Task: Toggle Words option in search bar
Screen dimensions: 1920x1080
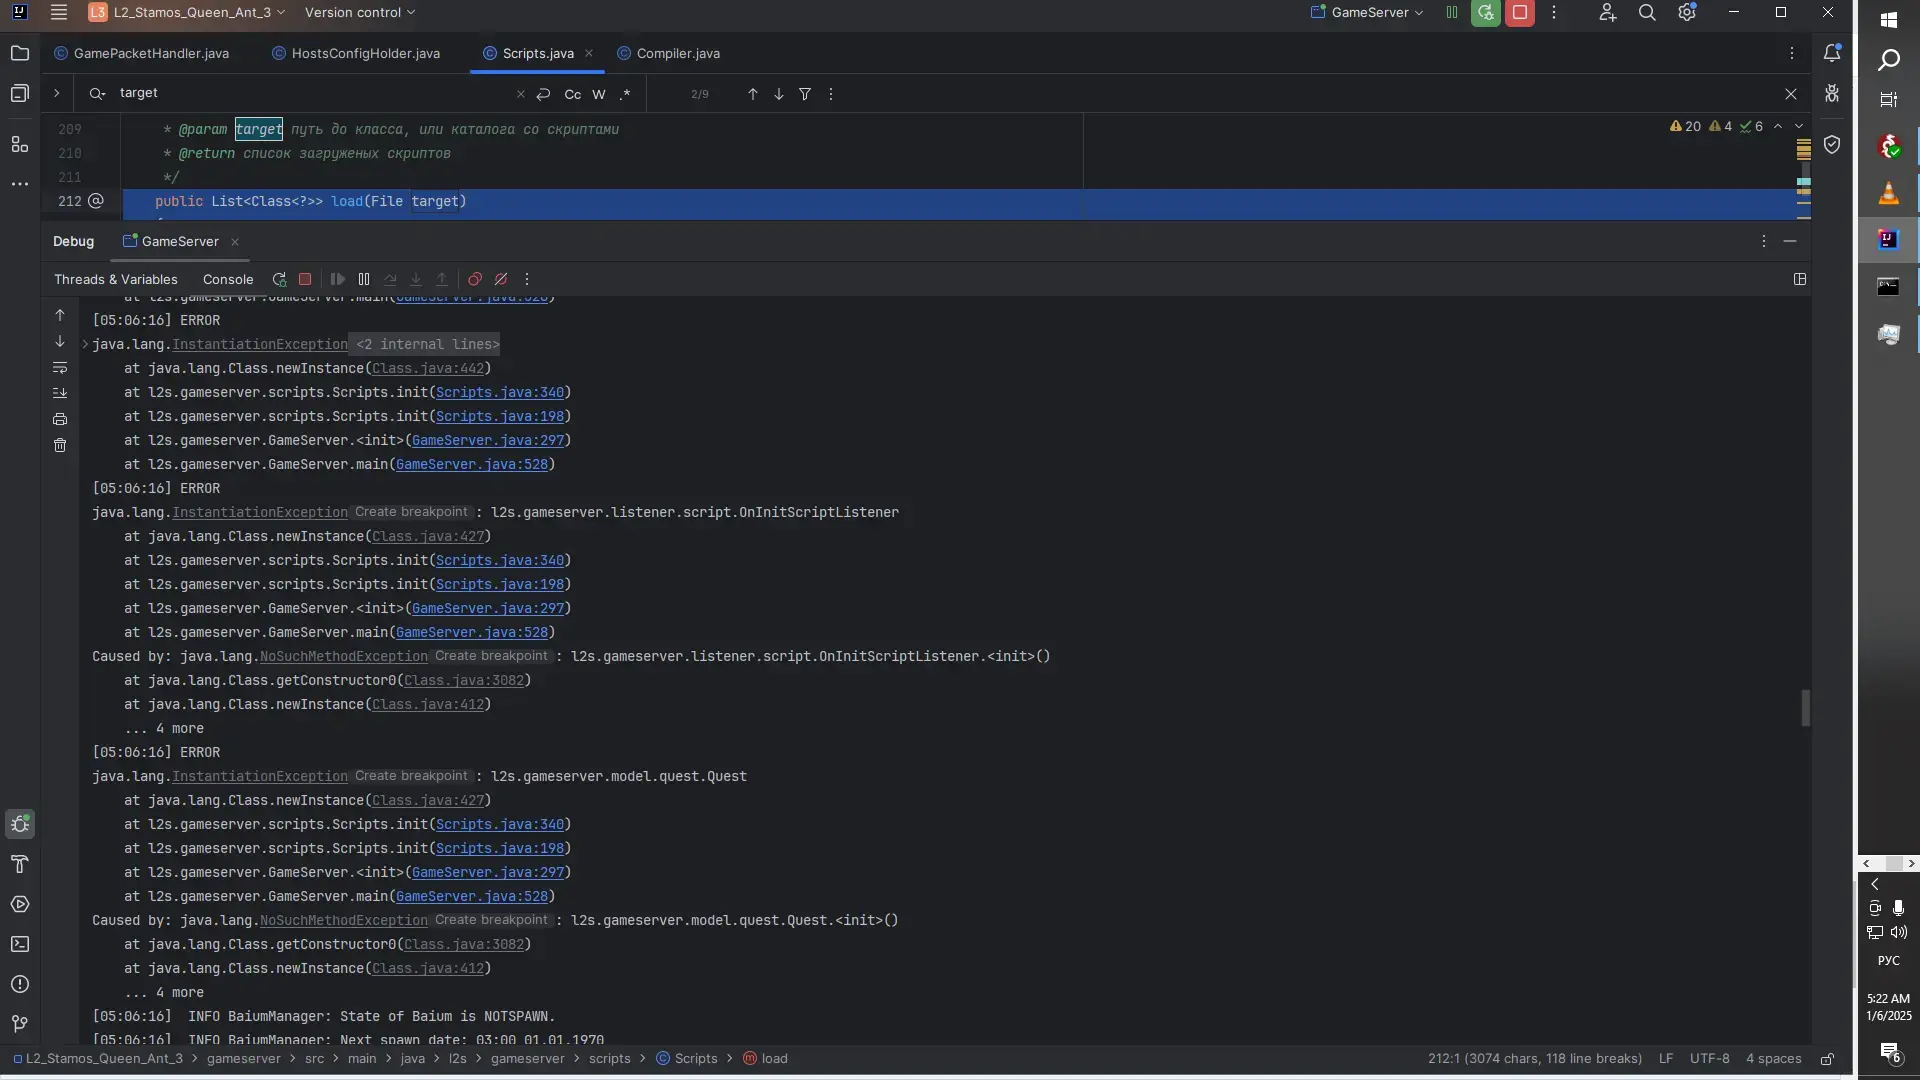Action: [599, 94]
